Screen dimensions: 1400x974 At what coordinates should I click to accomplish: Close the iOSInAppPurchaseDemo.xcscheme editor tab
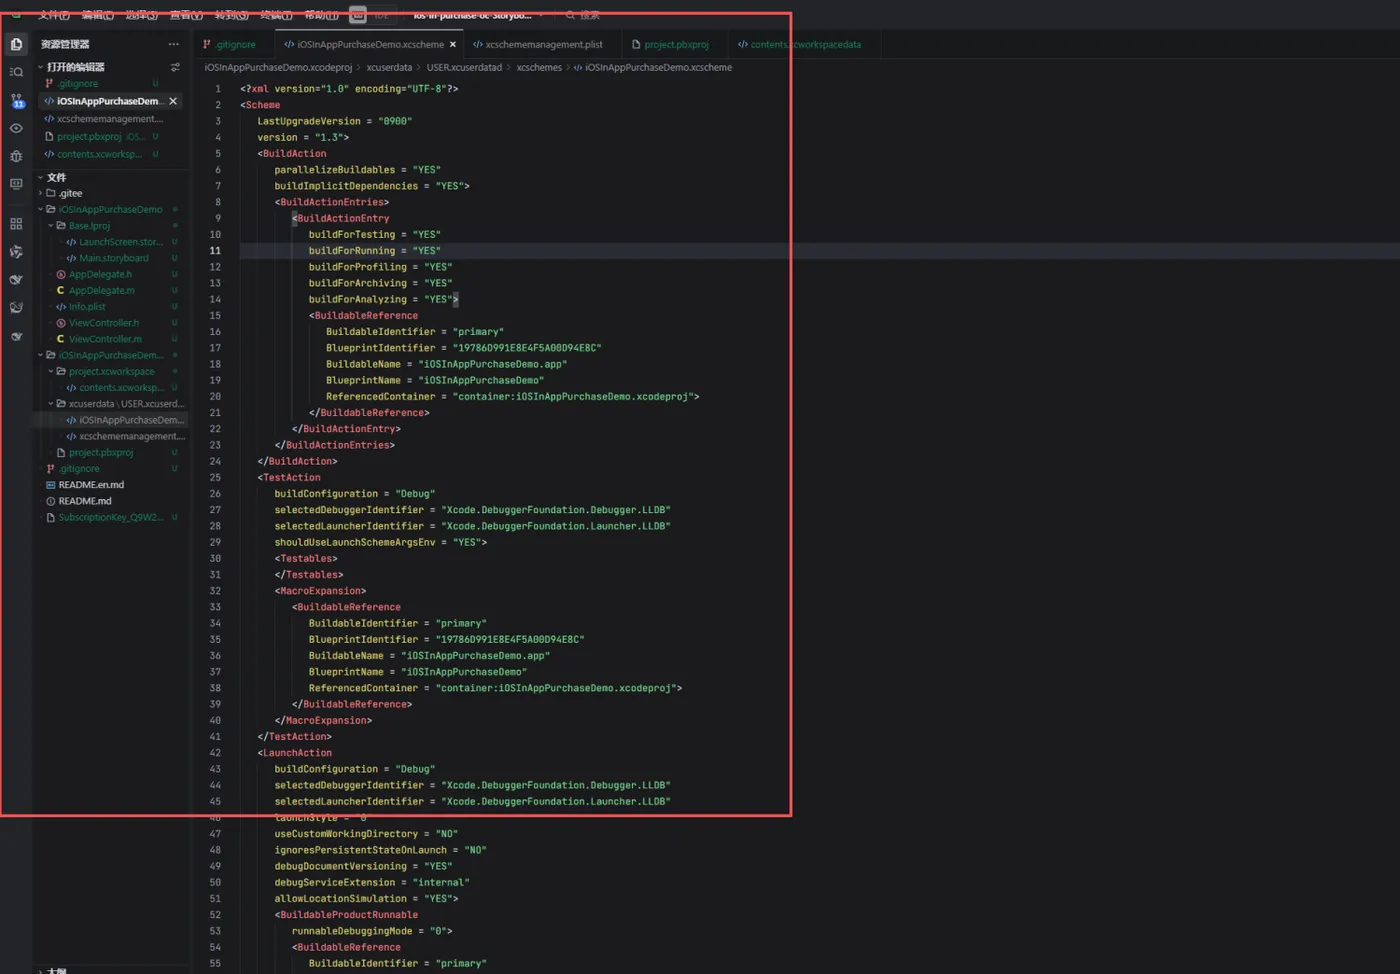453,44
